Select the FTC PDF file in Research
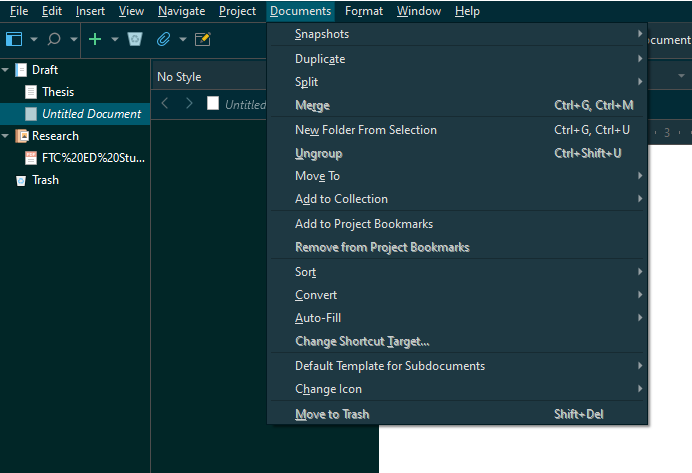 tap(93, 158)
